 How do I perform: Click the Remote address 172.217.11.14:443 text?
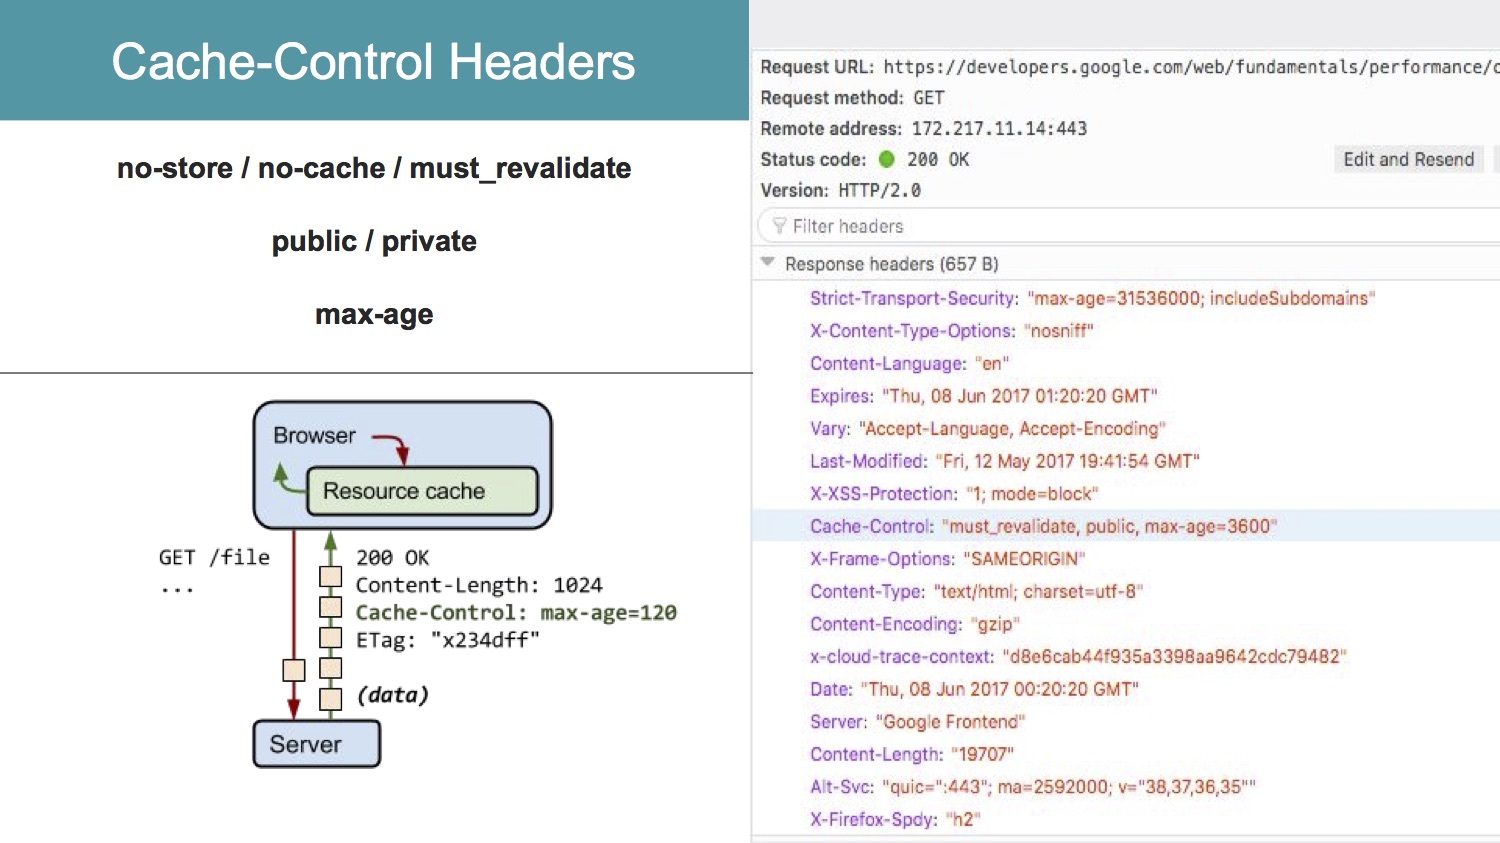[1000, 128]
